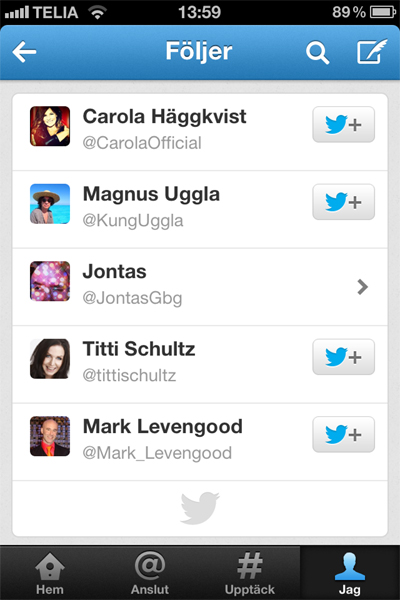Tap Magnus Uggla's avatar with hat
This screenshot has width=400, height=600.
click(x=50, y=204)
